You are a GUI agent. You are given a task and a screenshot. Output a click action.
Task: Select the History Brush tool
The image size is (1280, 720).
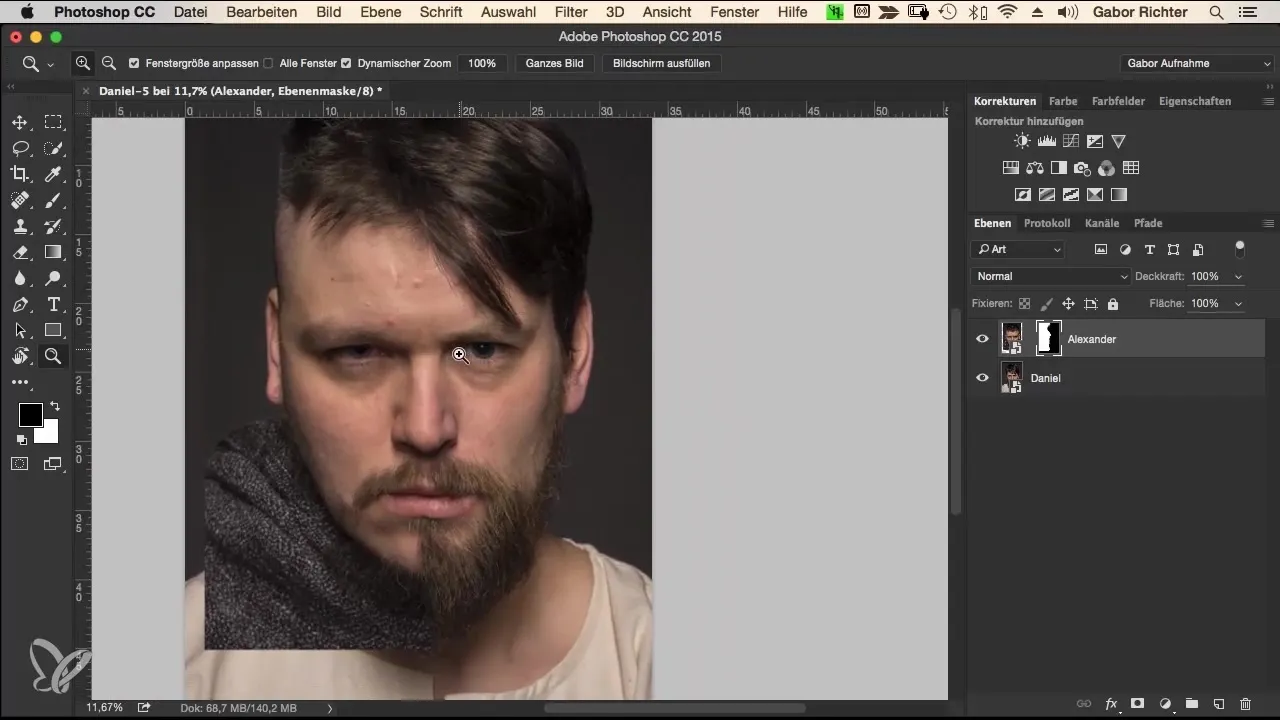53,226
